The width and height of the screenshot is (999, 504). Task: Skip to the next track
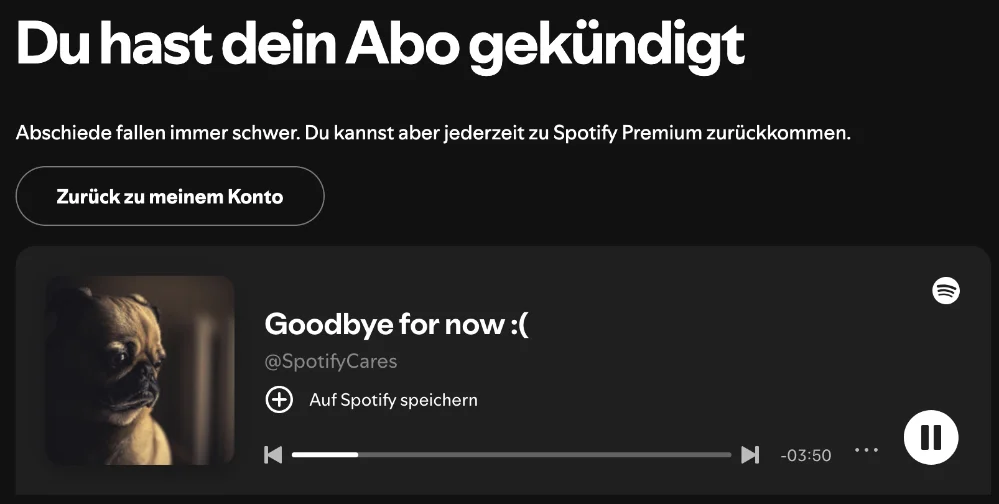pos(750,455)
